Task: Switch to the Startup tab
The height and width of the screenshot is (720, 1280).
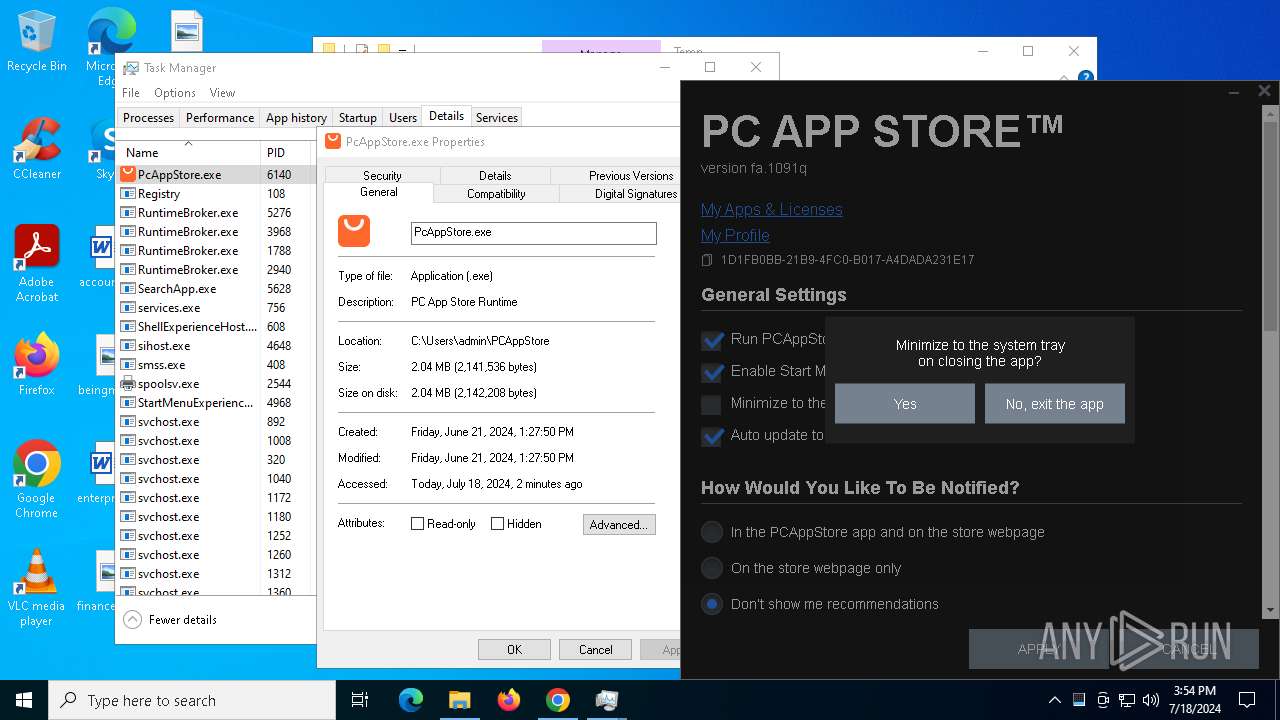Action: coord(358,117)
